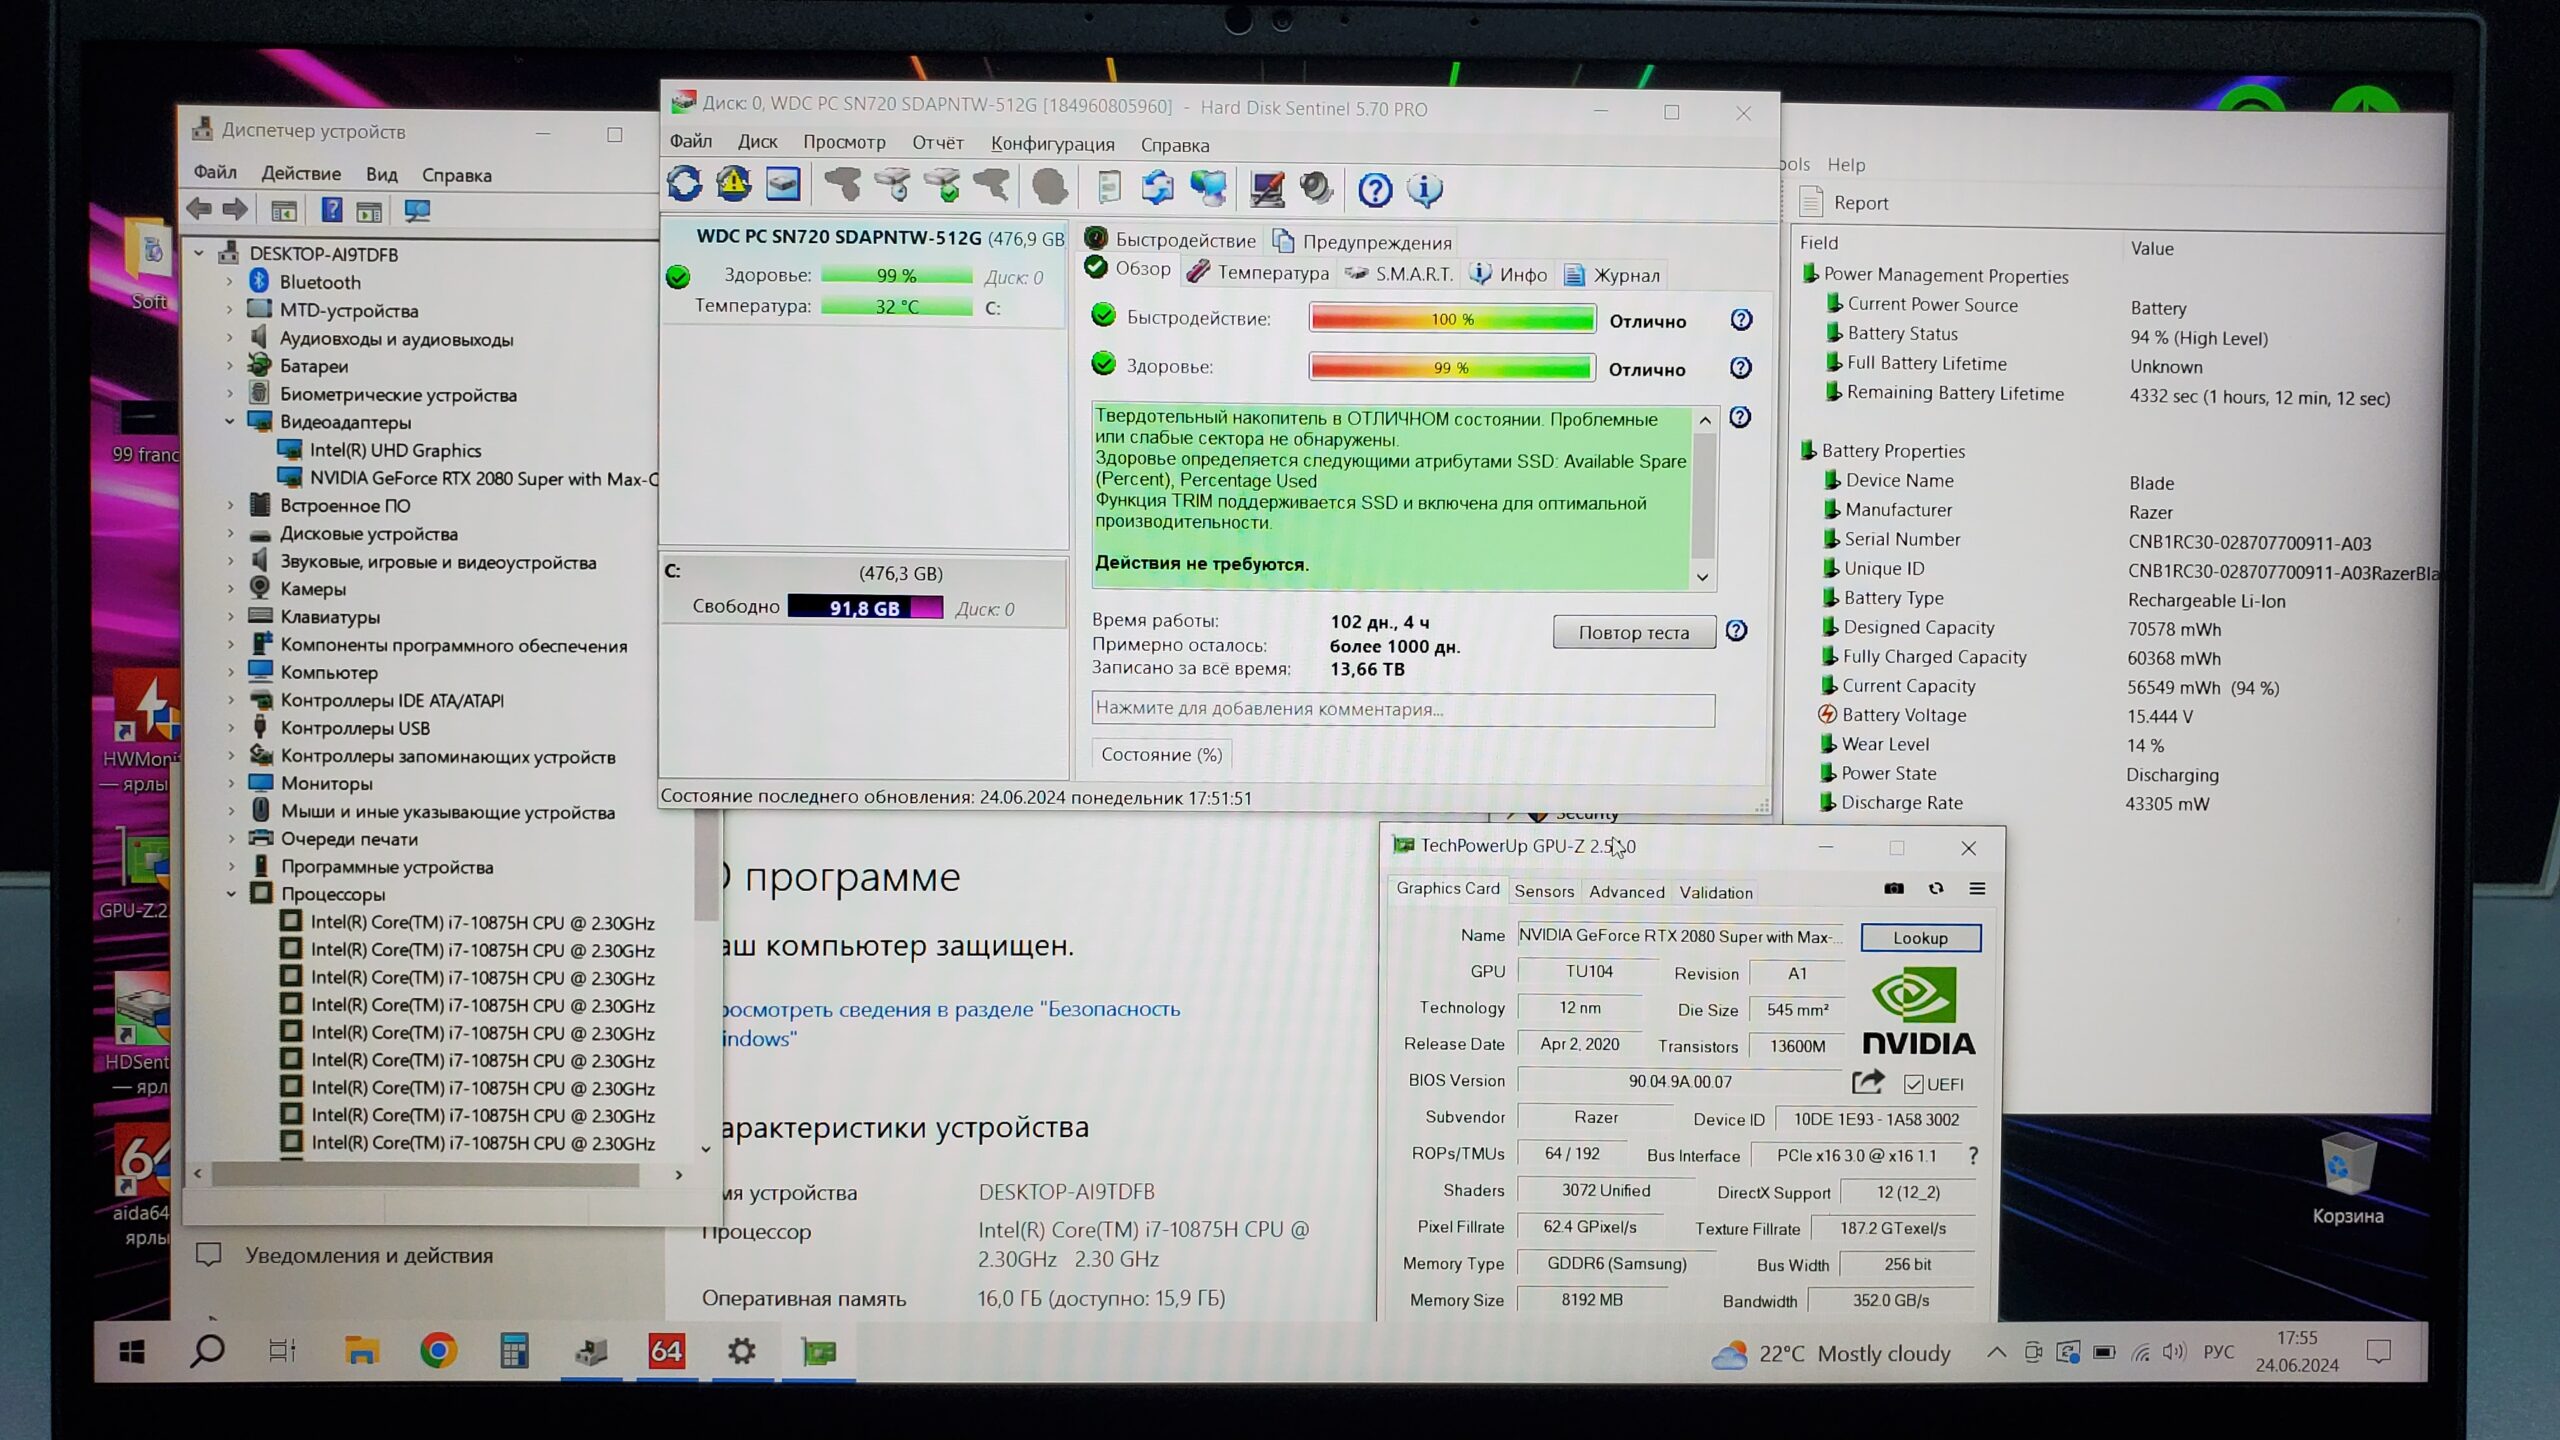Click the blue help question-mark toolbar icon
This screenshot has width=2560, height=1440.
[1375, 189]
